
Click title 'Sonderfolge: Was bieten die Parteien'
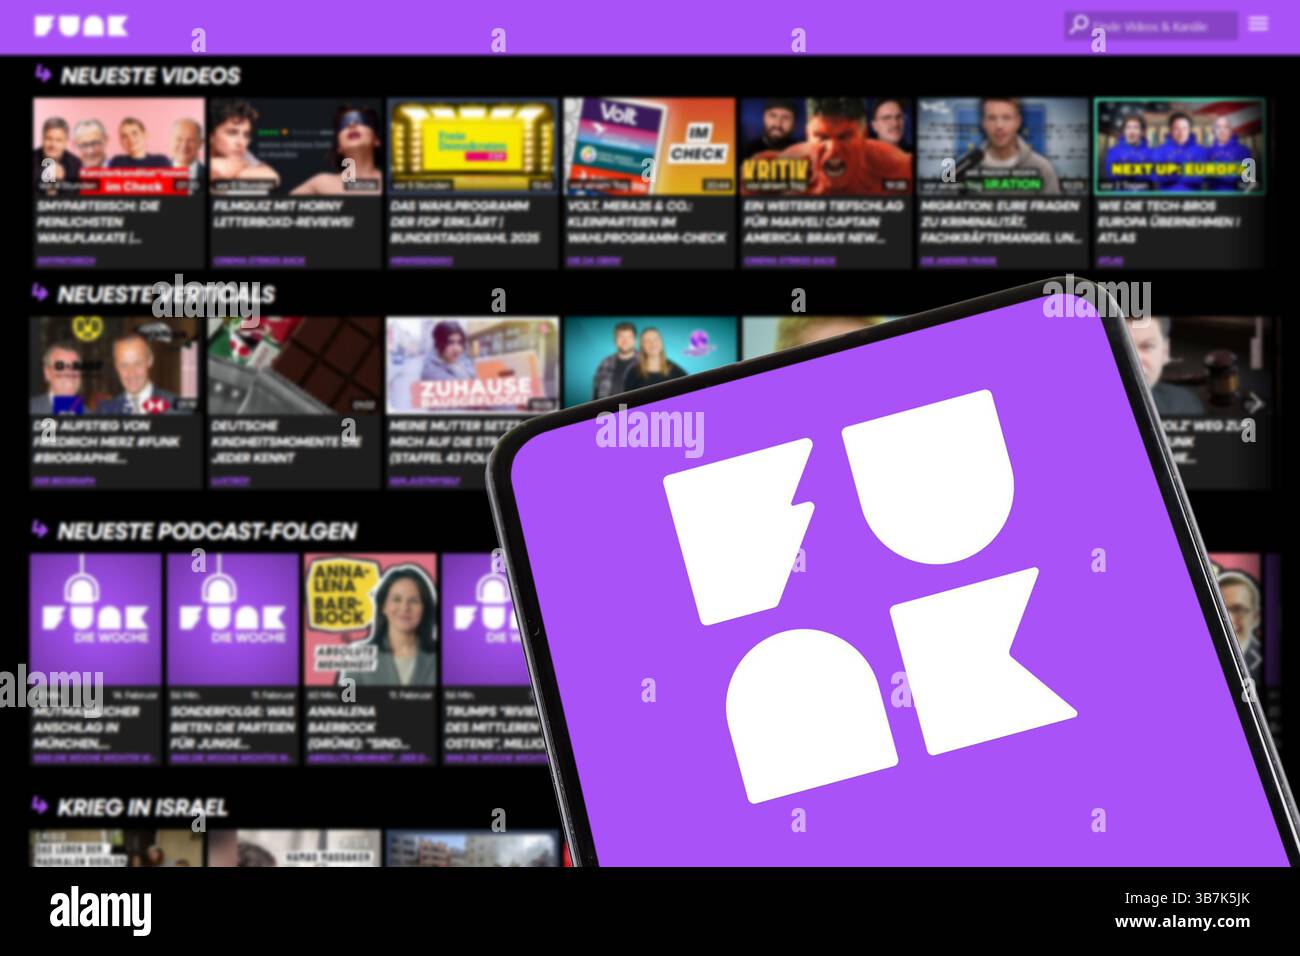click(233, 727)
